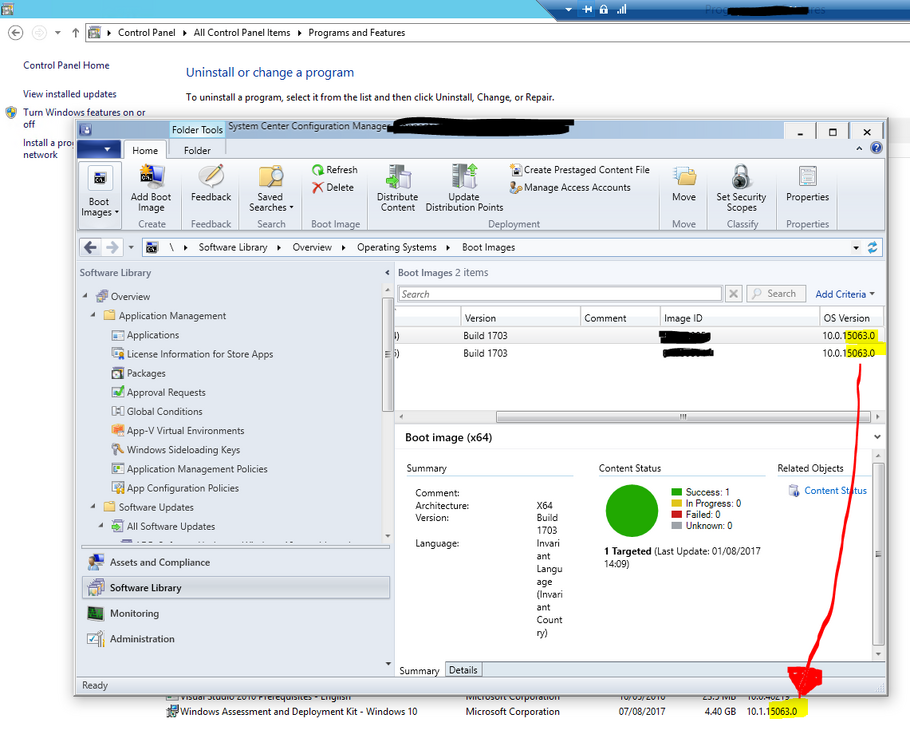Open the Properties ribbon icon
910x750 pixels.
coord(807,176)
